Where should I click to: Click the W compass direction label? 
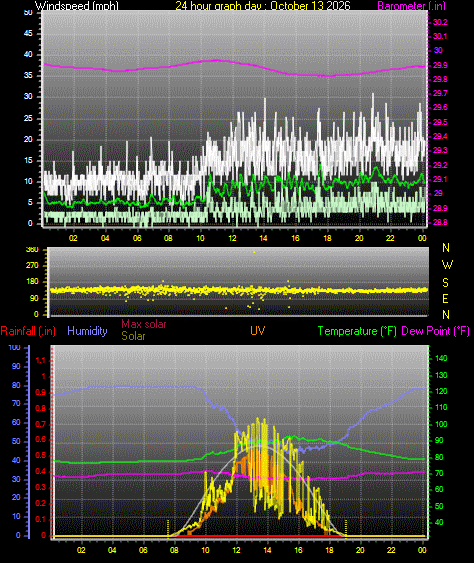pyautogui.click(x=447, y=265)
